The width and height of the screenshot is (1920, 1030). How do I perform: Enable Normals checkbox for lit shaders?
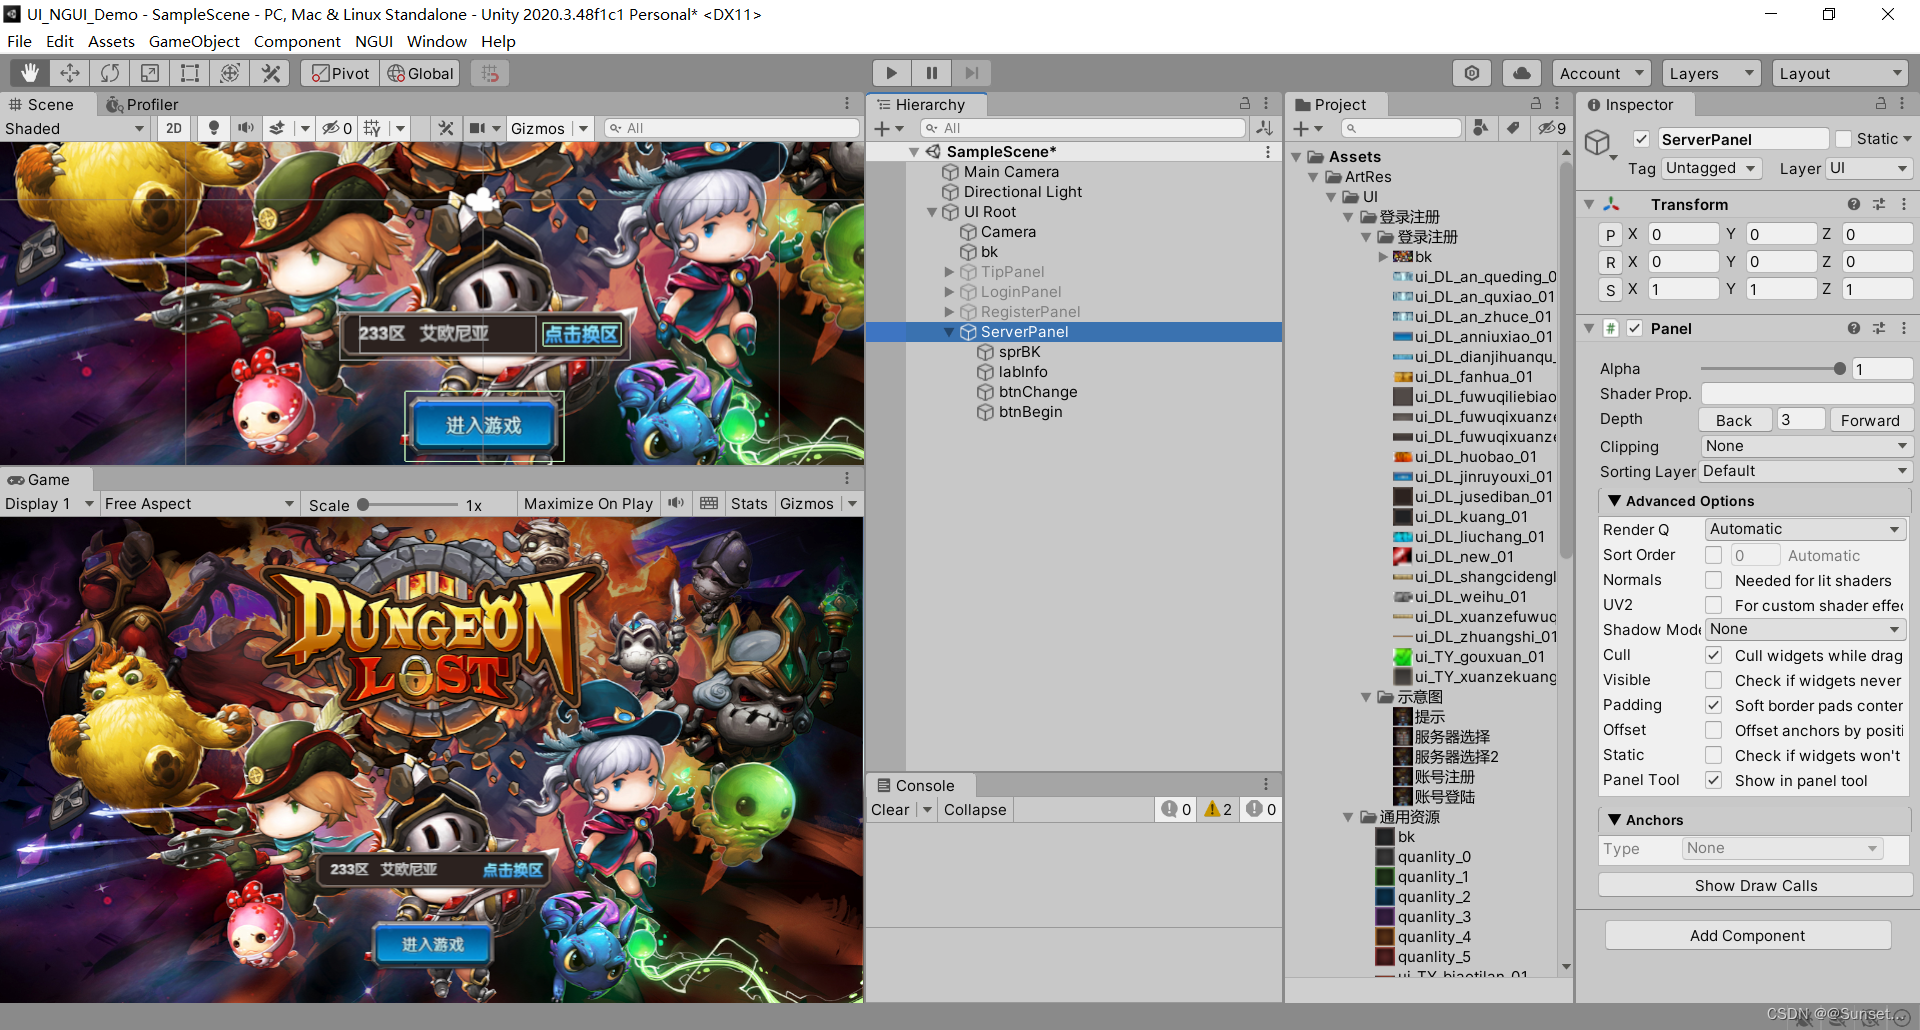tap(1713, 580)
